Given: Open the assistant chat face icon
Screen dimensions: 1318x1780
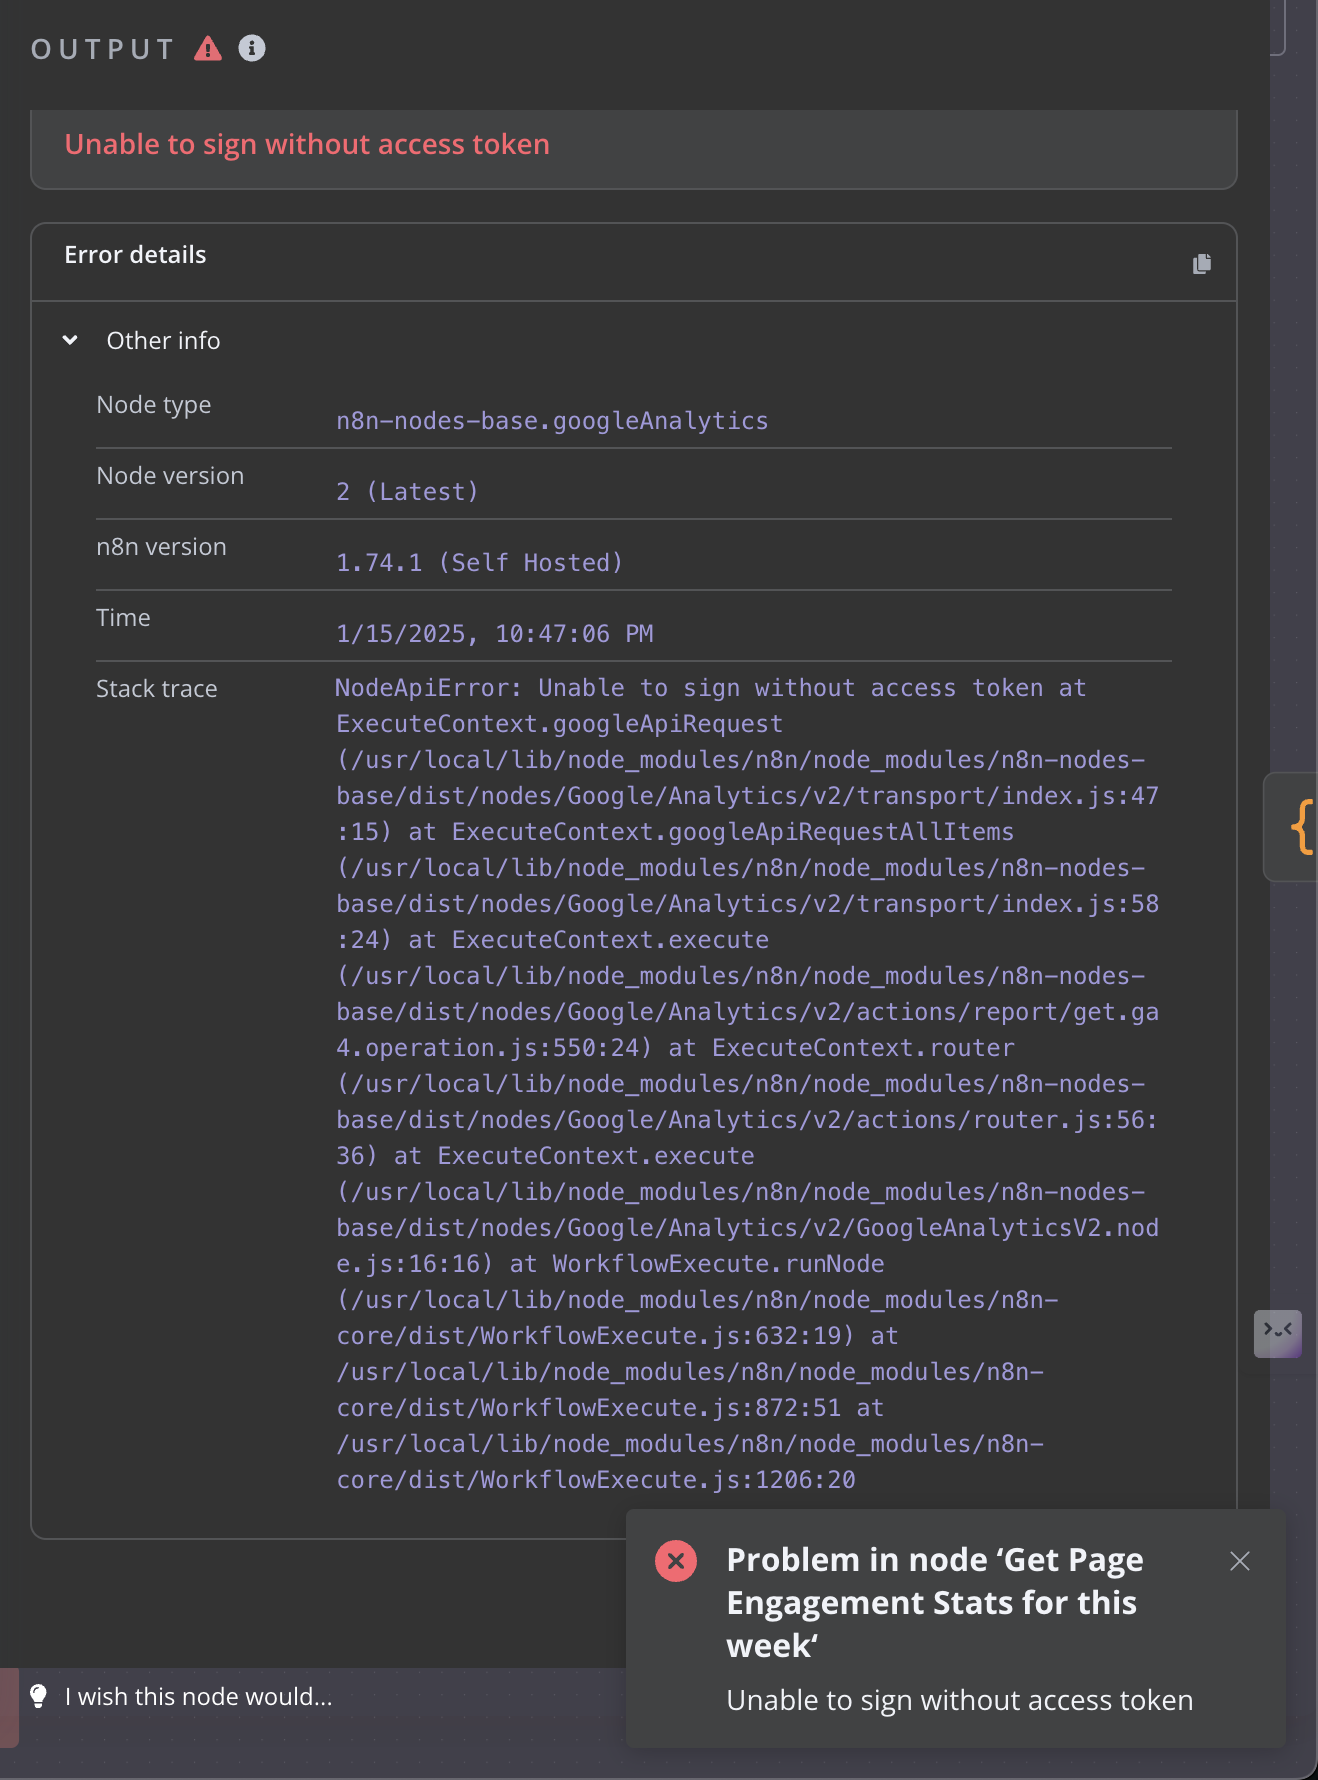Looking at the screenshot, I should [x=1277, y=1331].
